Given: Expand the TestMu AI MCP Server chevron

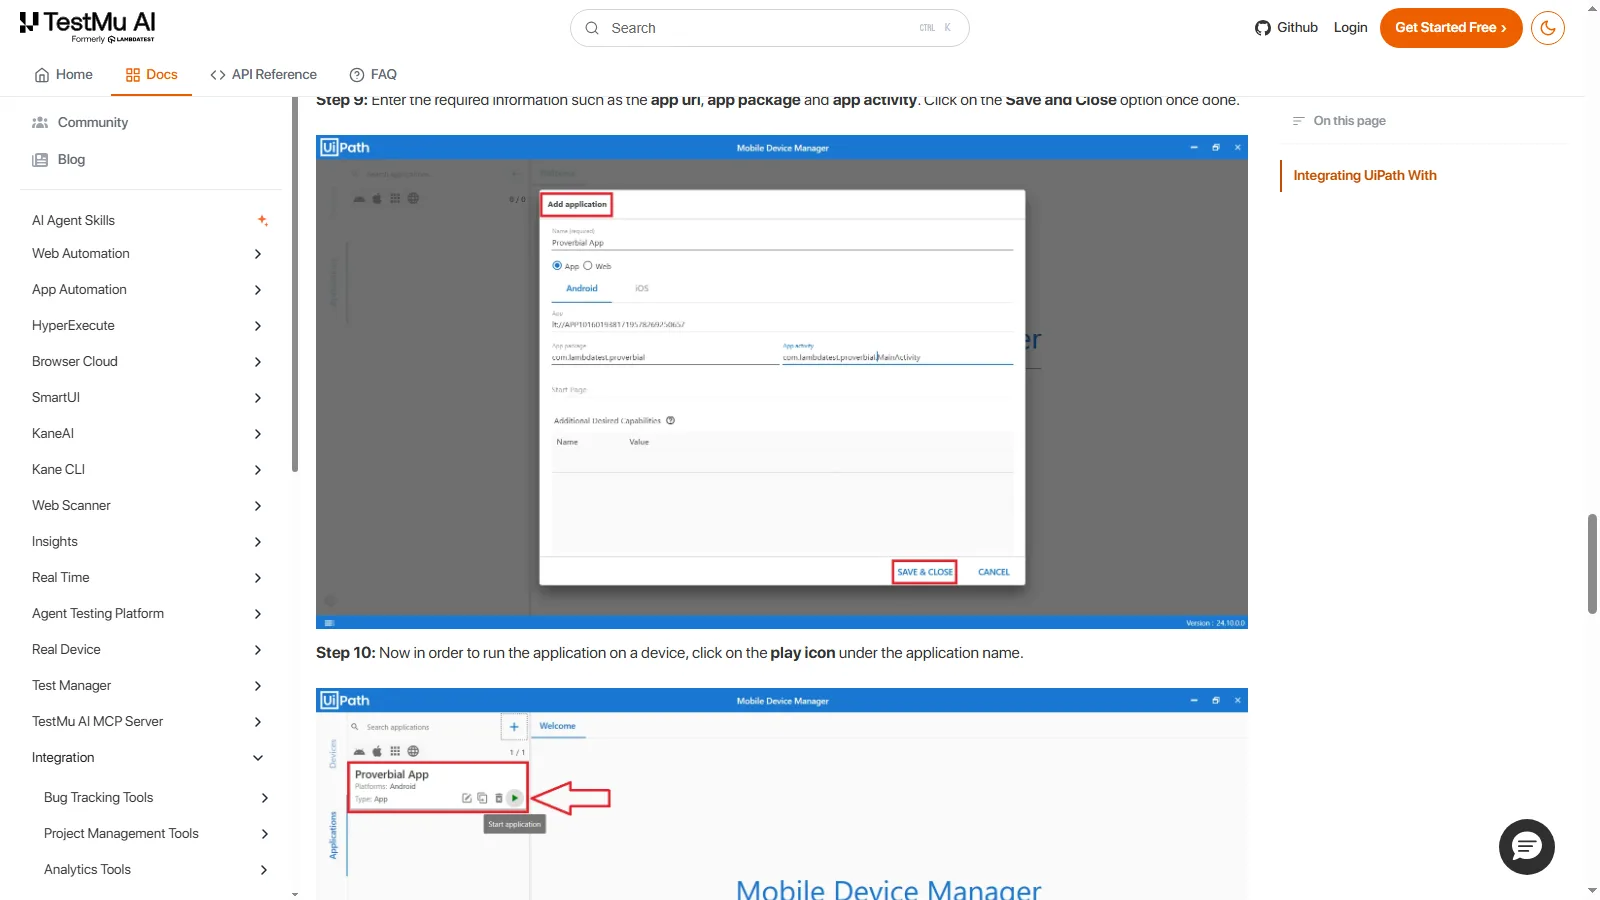Looking at the screenshot, I should point(258,722).
